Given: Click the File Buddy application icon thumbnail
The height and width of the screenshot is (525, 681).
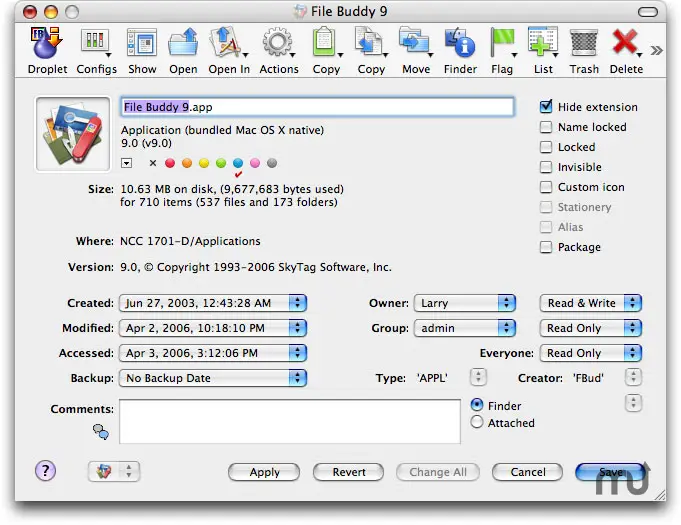Looking at the screenshot, I should [73, 134].
